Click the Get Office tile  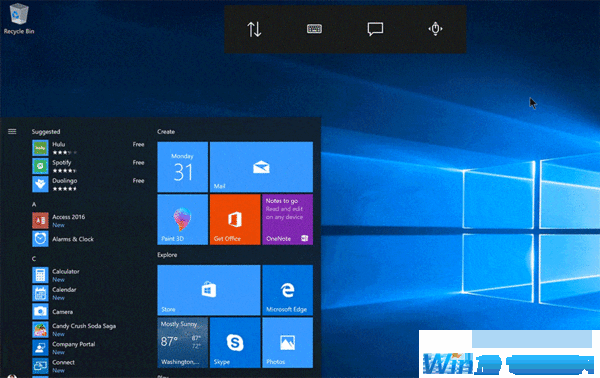pos(235,219)
